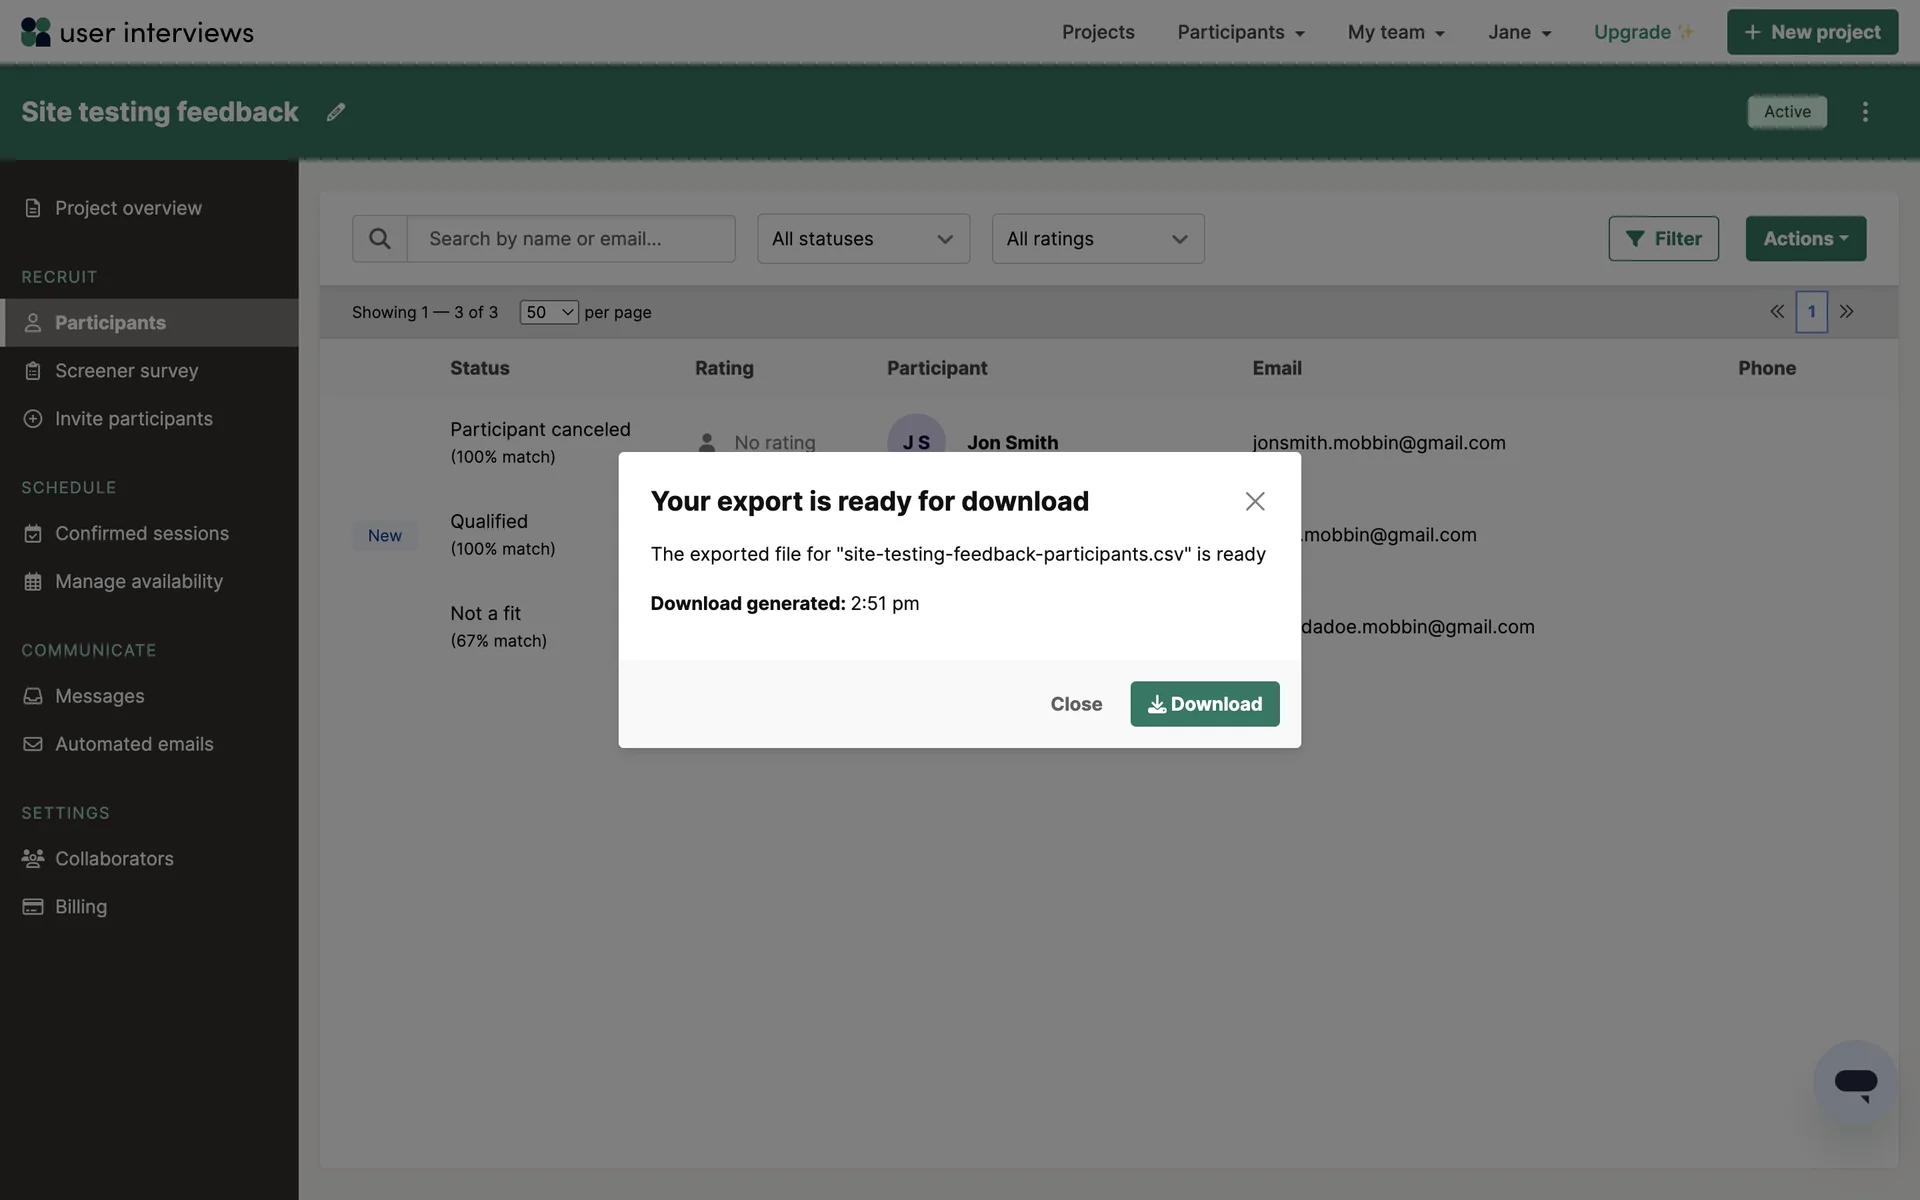Expand the All statuses dropdown
The image size is (1920, 1200).
point(863,239)
